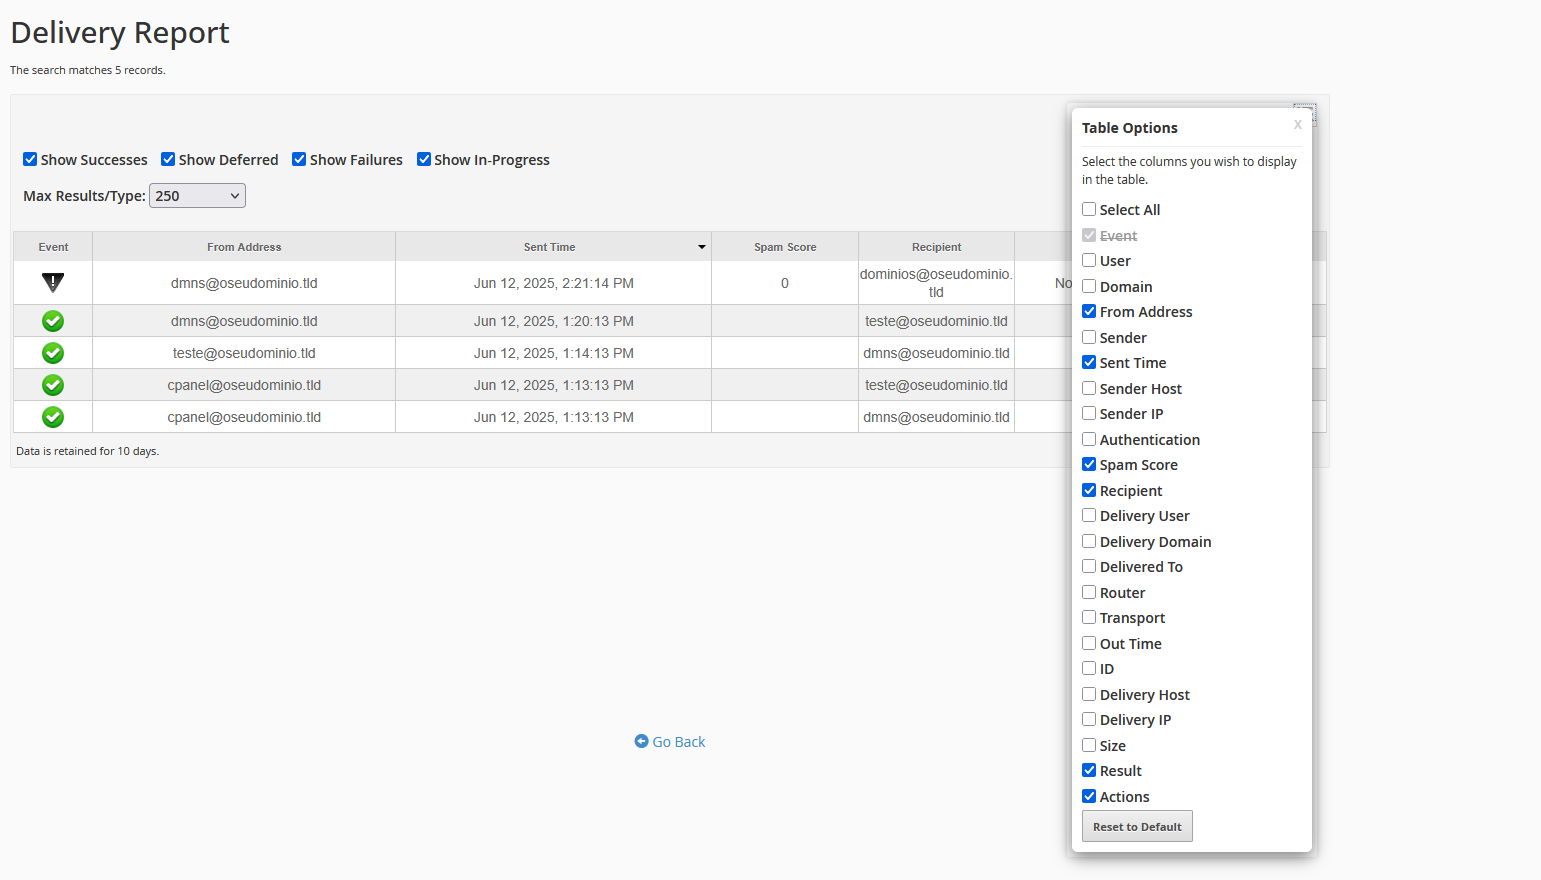1541x880 pixels.
Task: Check Select All columns
Action: pyautogui.click(x=1089, y=209)
